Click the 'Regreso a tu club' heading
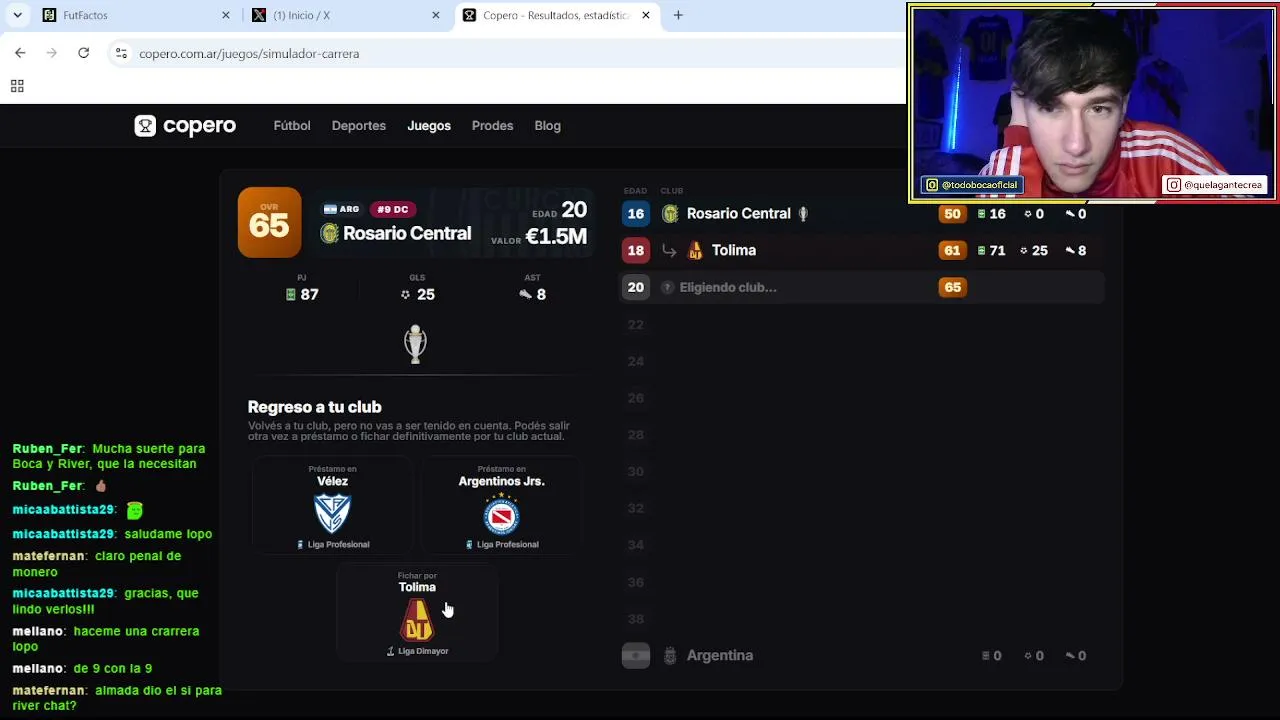Viewport: 1280px width, 720px height. point(314,407)
